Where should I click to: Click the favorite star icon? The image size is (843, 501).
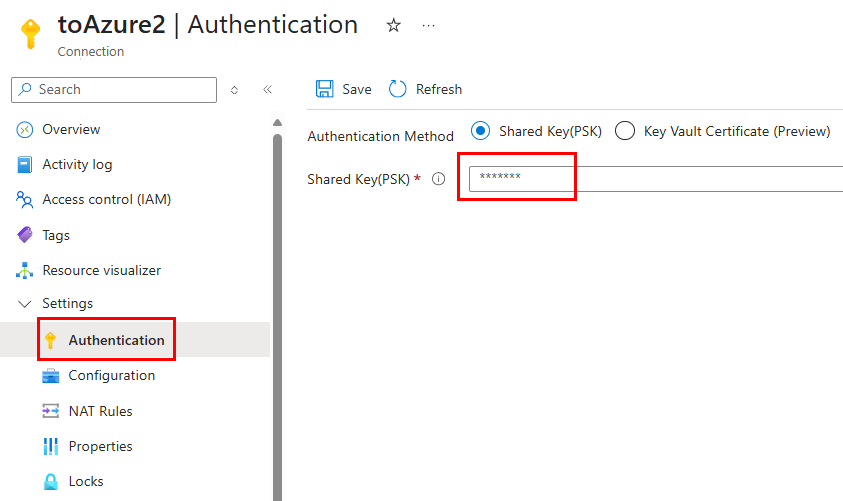point(394,25)
